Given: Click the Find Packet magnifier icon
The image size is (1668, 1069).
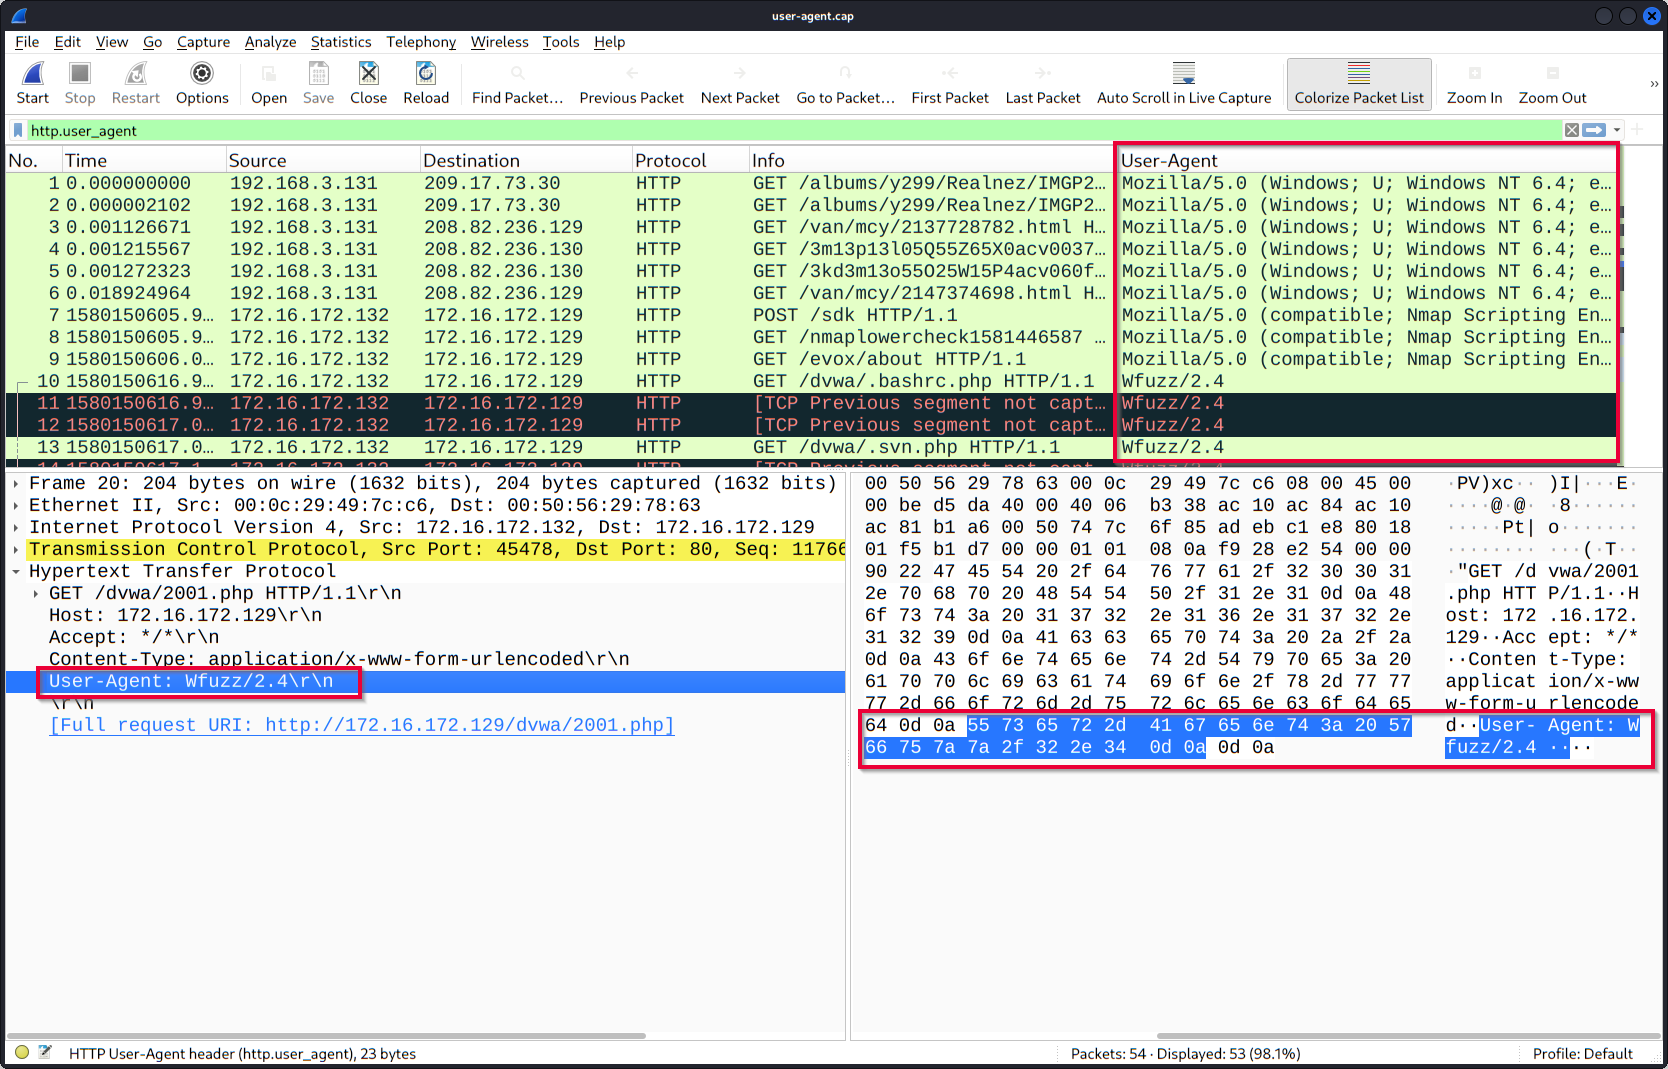Looking at the screenshot, I should [517, 74].
